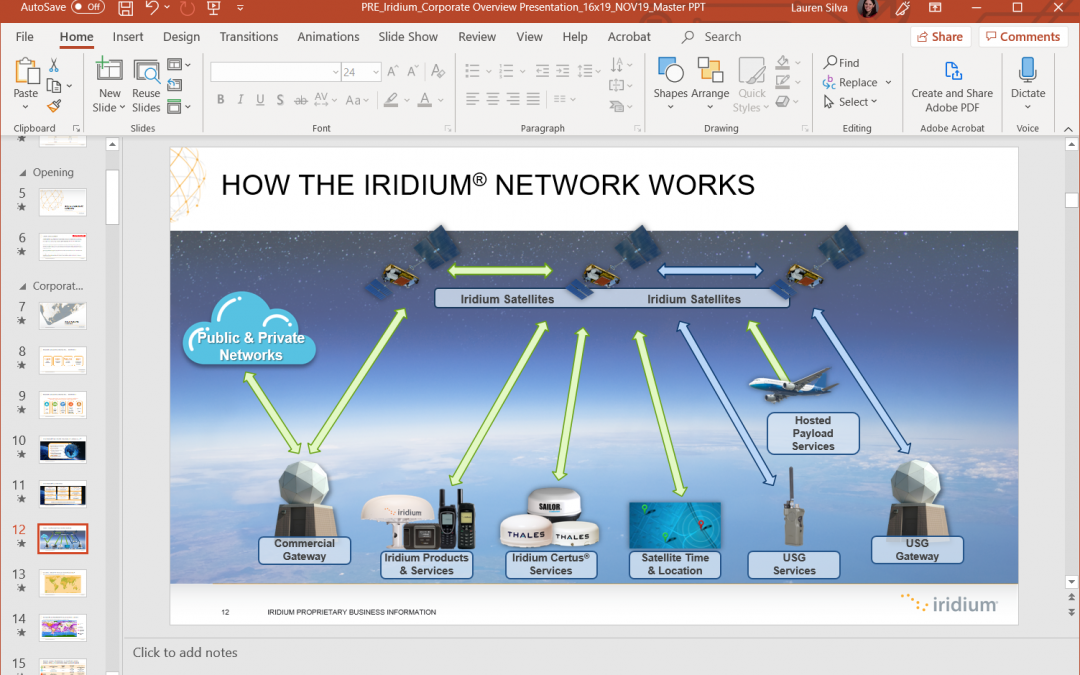This screenshot has height=675, width=1080.
Task: Click the Format Painter brush icon
Action: click(x=54, y=106)
